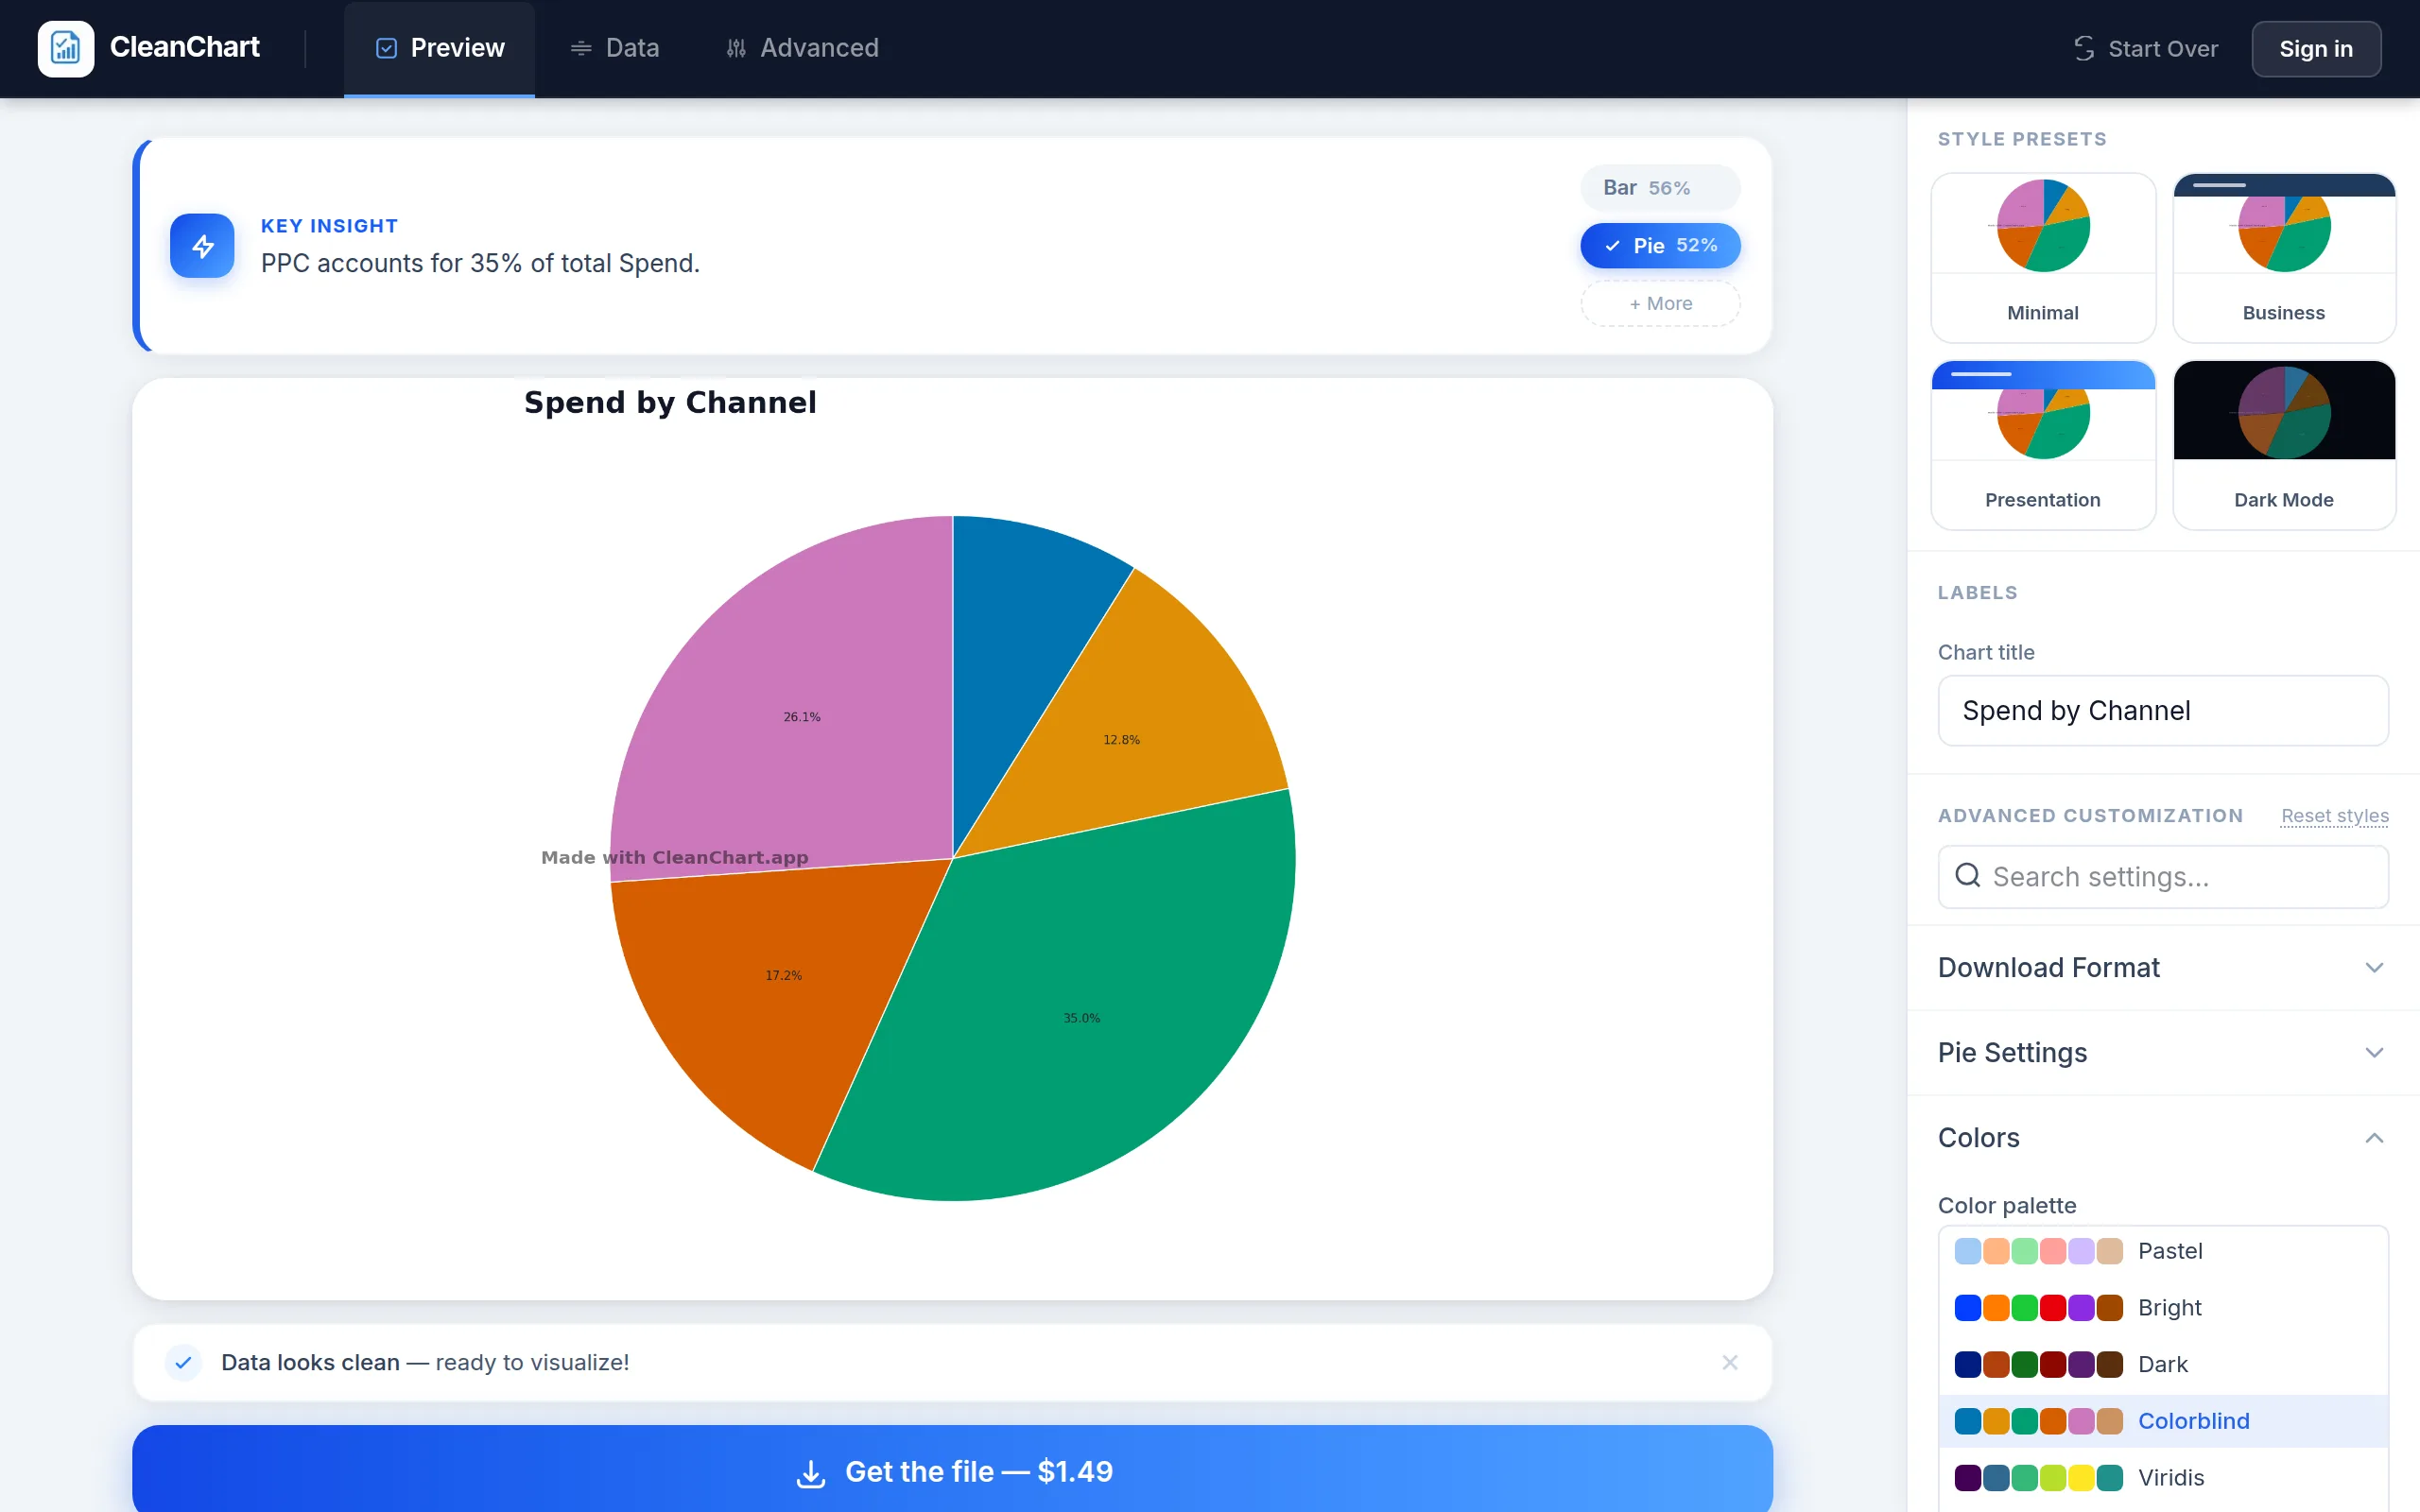Click the CleanChart logo icon
This screenshot has width=2420, height=1512.
click(x=66, y=48)
